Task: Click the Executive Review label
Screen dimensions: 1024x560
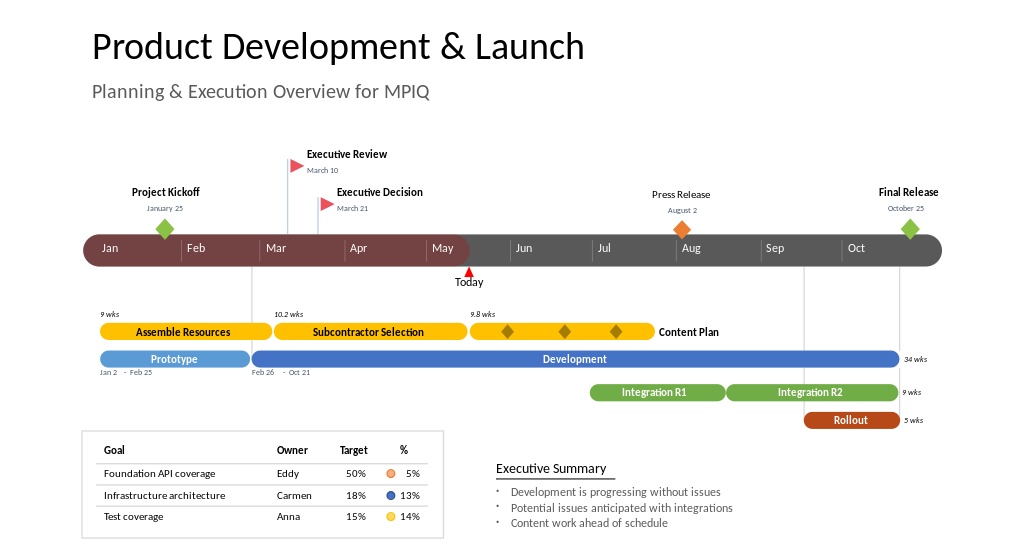Action: [x=347, y=154]
